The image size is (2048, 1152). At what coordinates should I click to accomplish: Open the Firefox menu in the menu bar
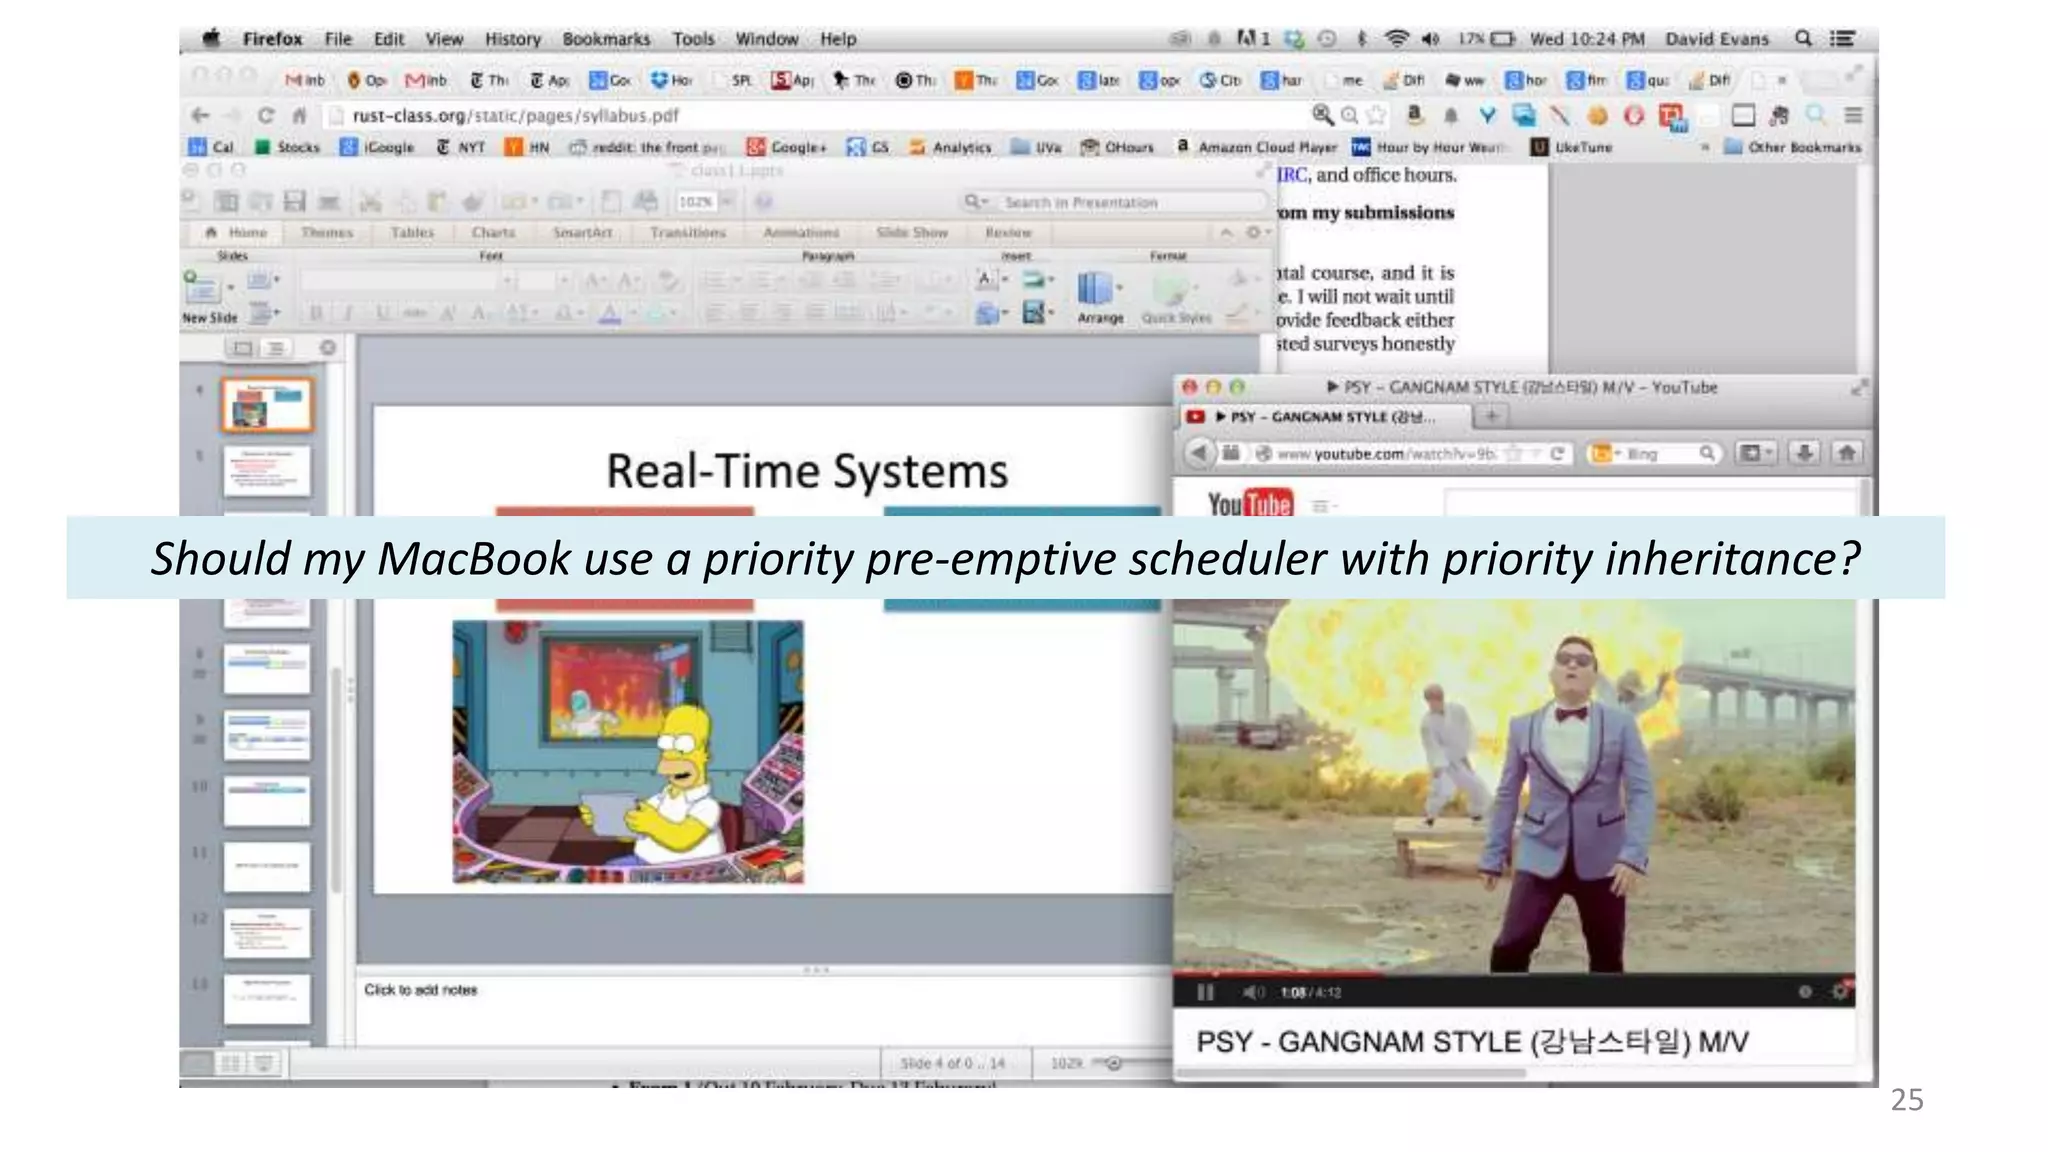(x=272, y=39)
